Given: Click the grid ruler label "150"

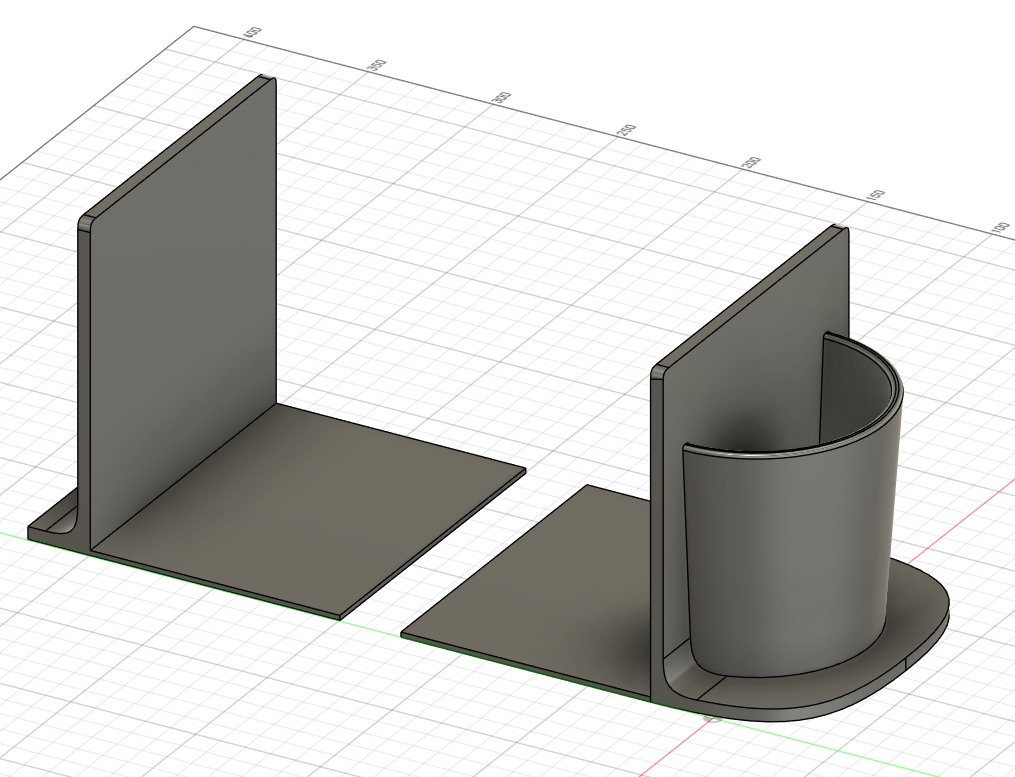Looking at the screenshot, I should pyautogui.click(x=876, y=196).
